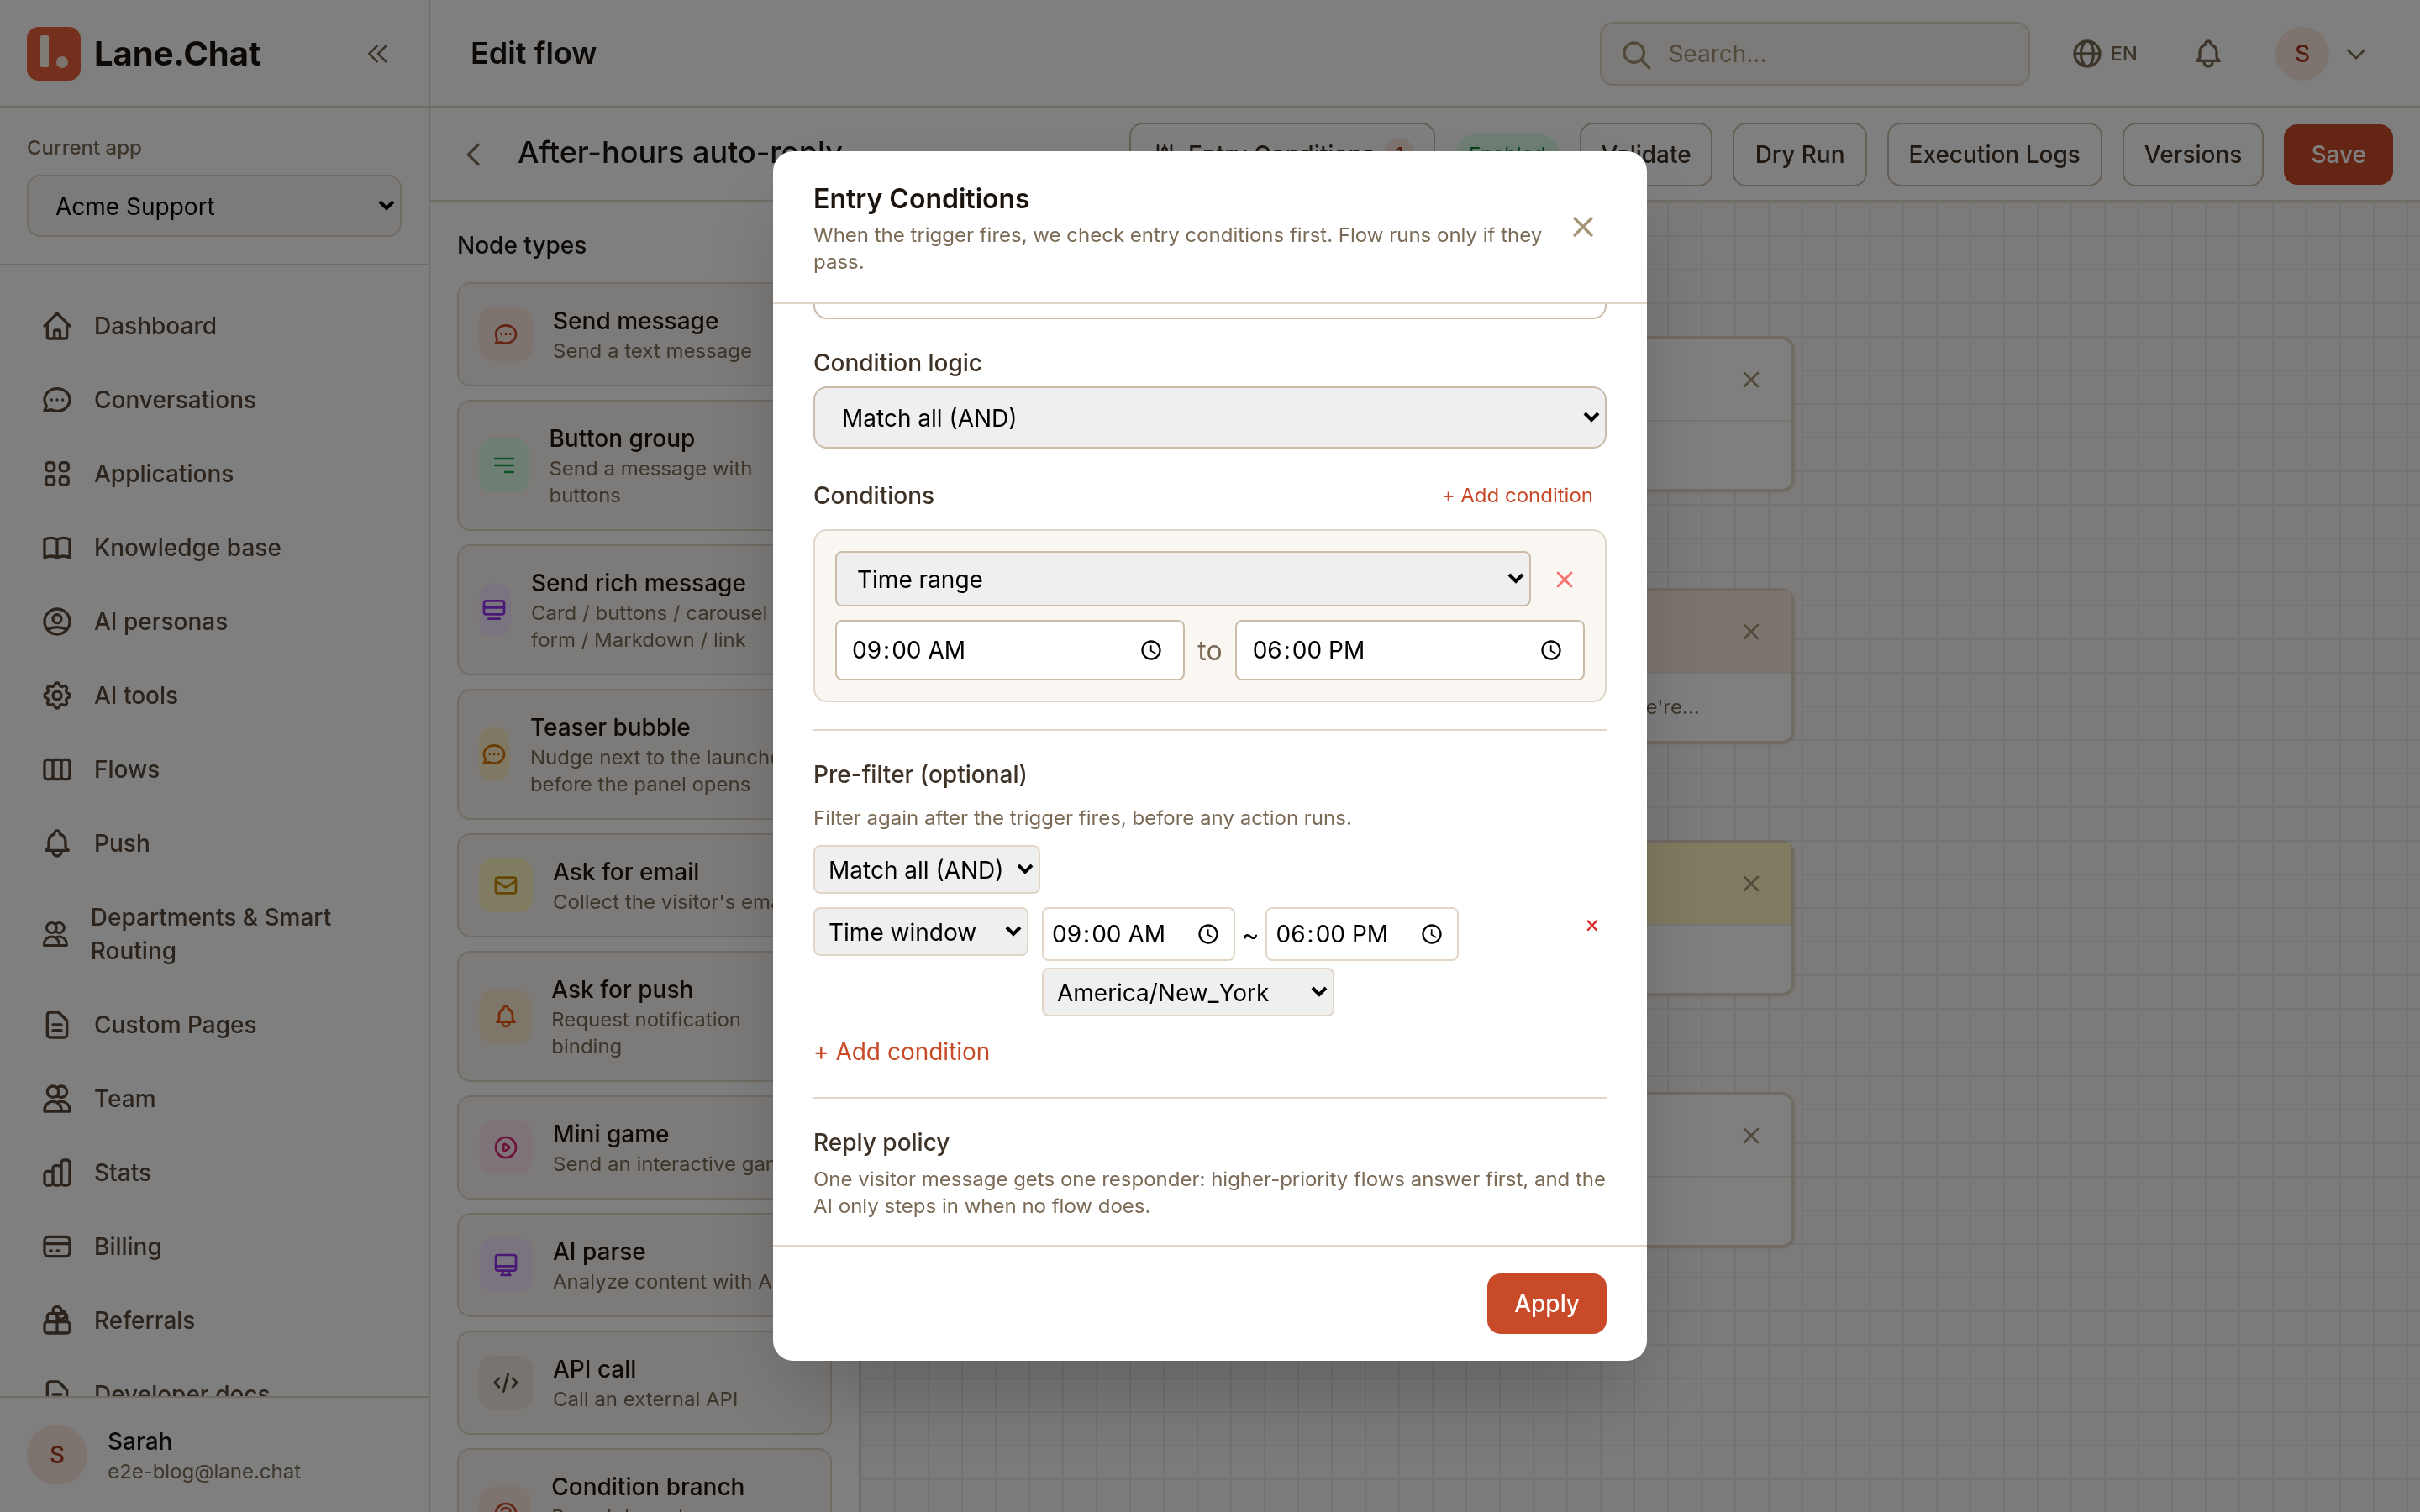Change the America/New_York timezone dropdown
Image resolution: width=2420 pixels, height=1512 pixels.
click(1187, 993)
